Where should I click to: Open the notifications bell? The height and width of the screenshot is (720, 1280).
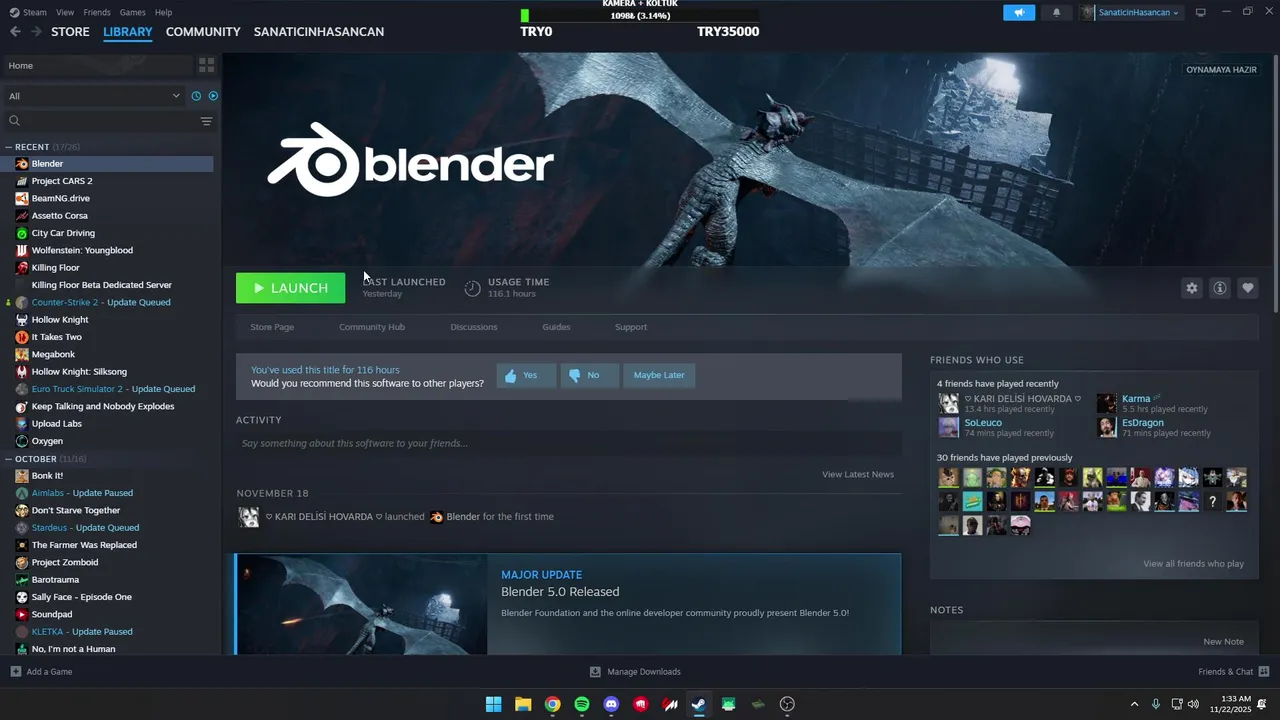point(1057,12)
